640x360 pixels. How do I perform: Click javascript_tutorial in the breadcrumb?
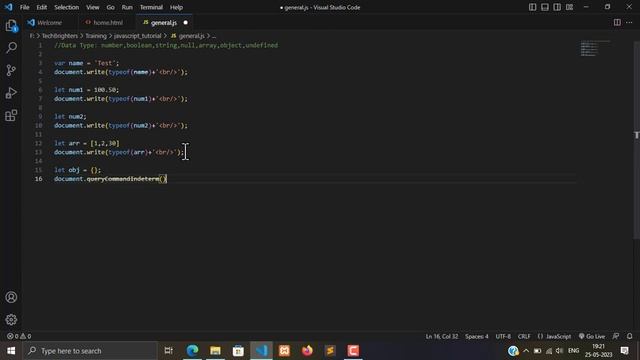pos(138,36)
